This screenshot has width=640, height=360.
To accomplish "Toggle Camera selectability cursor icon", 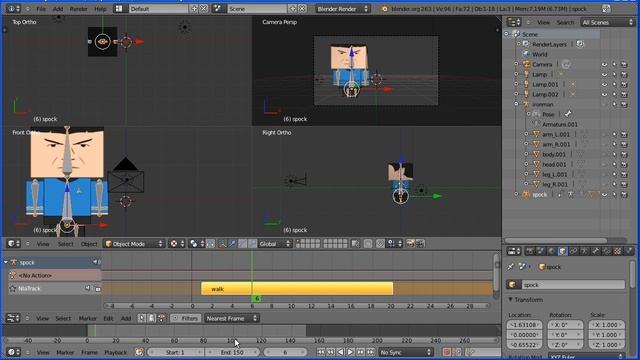I will pos(614,64).
